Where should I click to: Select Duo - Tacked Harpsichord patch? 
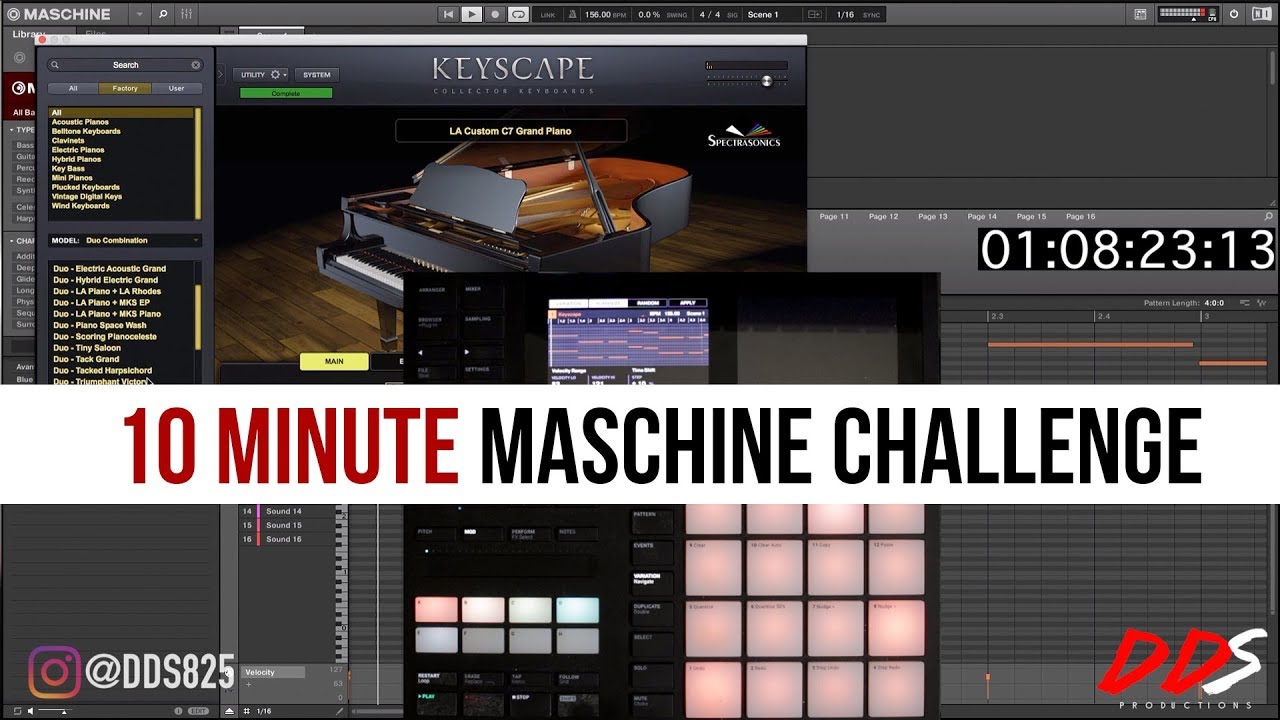[x=103, y=370]
